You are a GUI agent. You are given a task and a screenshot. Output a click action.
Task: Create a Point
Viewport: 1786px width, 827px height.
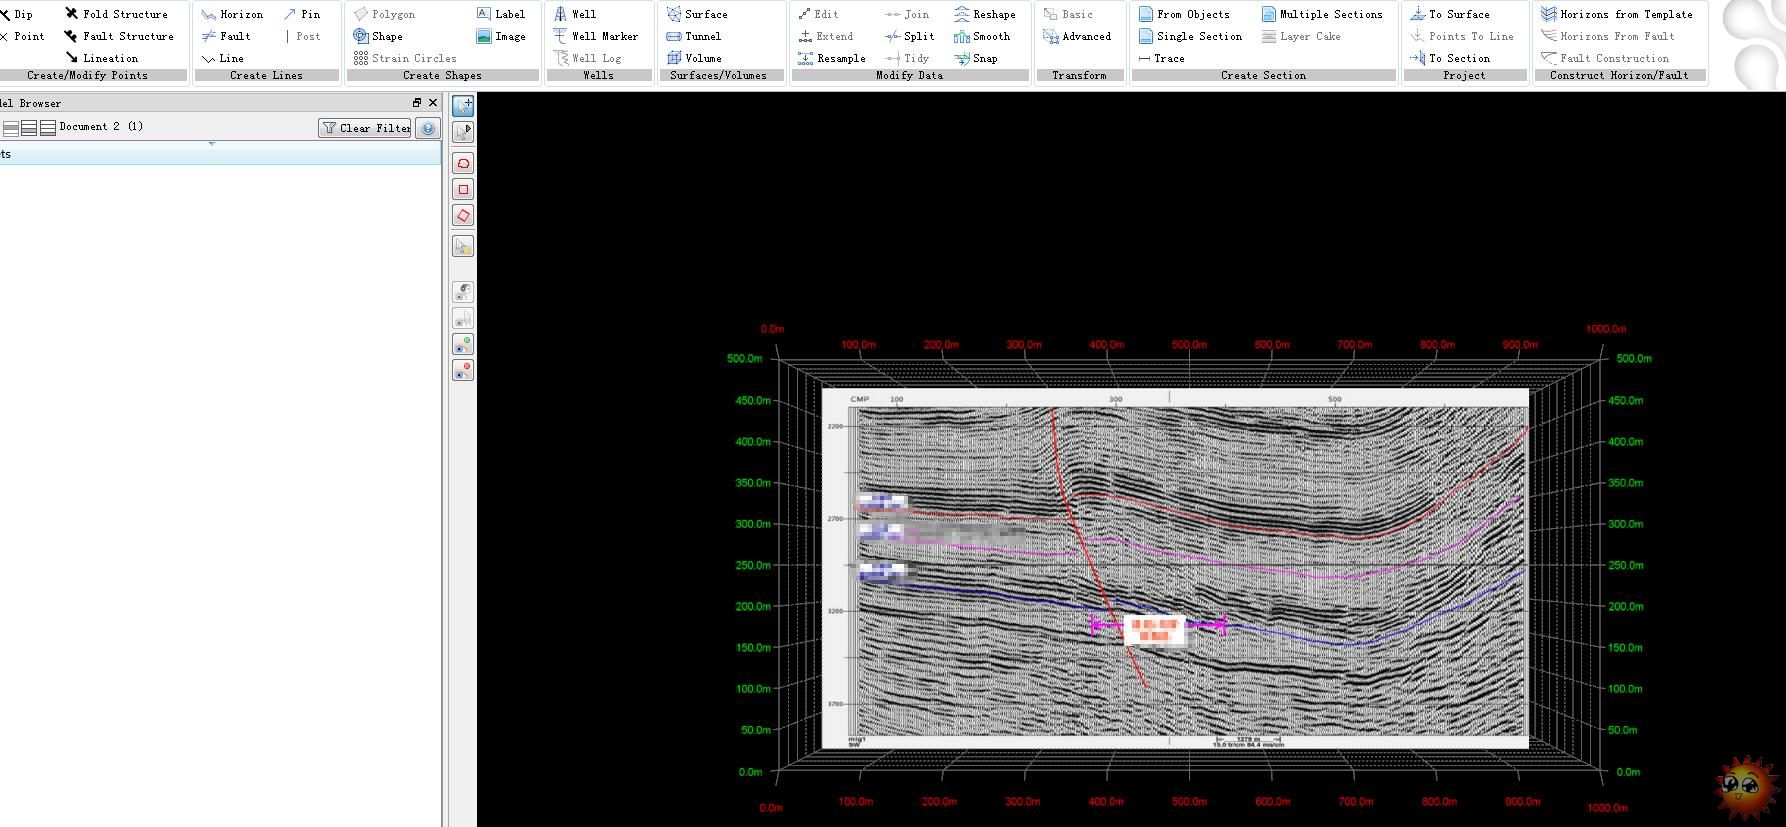[22, 36]
